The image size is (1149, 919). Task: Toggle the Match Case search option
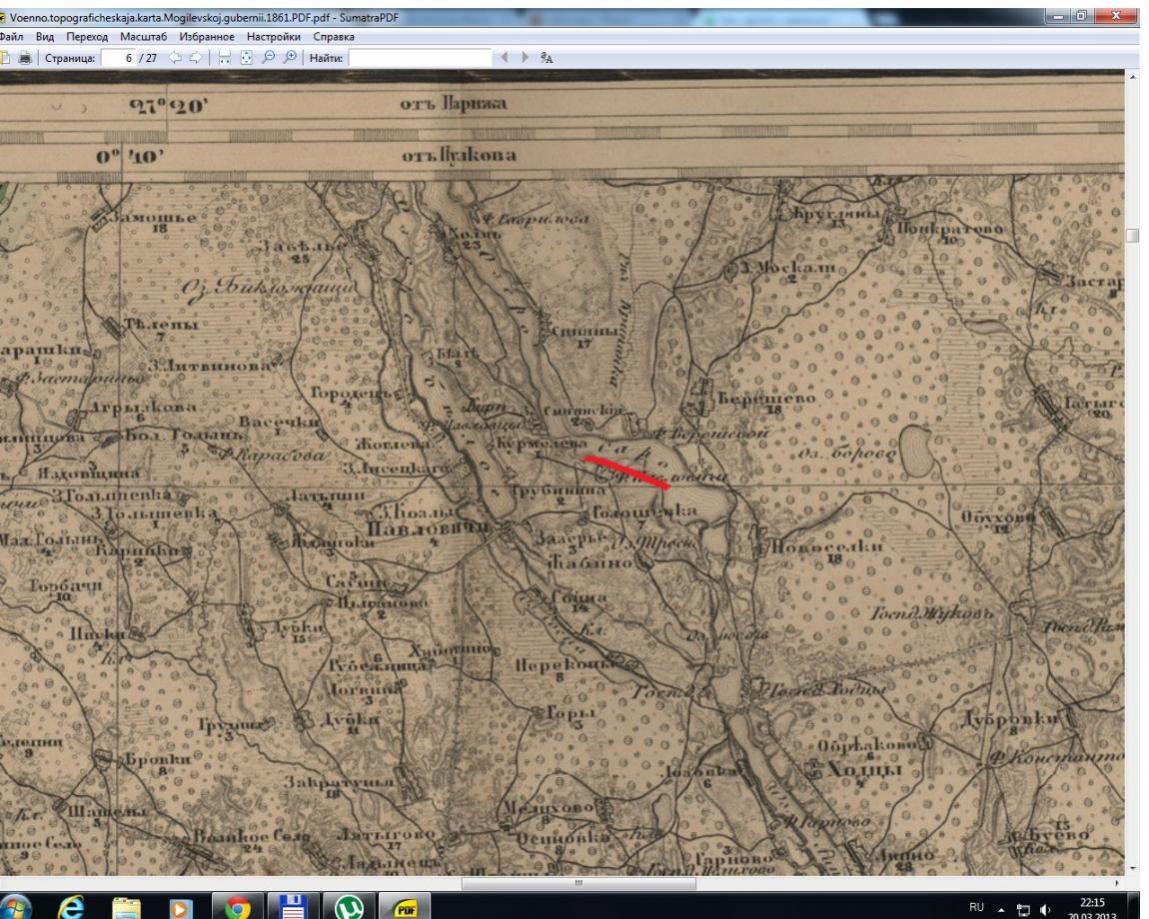[x=546, y=58]
